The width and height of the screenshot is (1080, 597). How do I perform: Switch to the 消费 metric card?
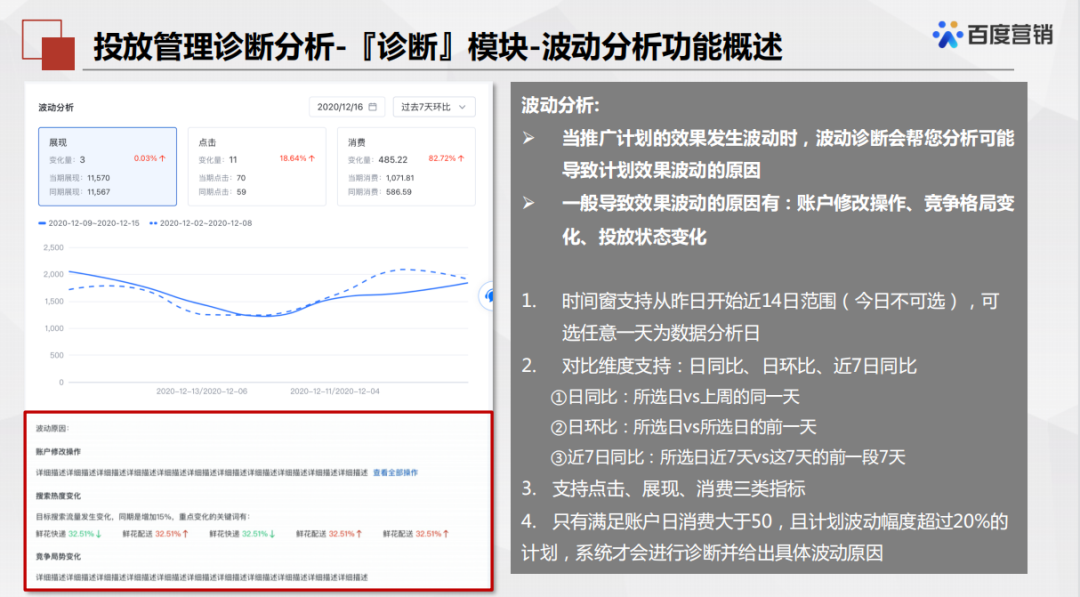point(405,166)
